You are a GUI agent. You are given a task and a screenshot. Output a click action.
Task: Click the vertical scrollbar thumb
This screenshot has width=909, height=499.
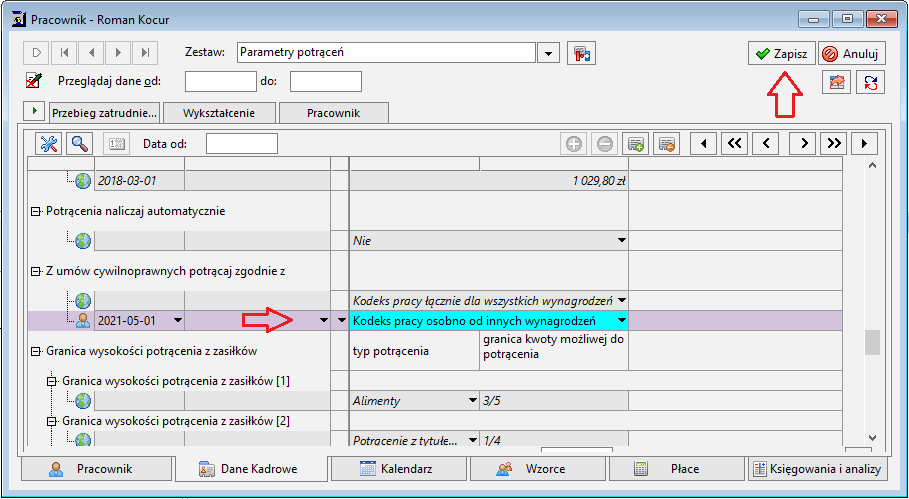click(x=872, y=343)
